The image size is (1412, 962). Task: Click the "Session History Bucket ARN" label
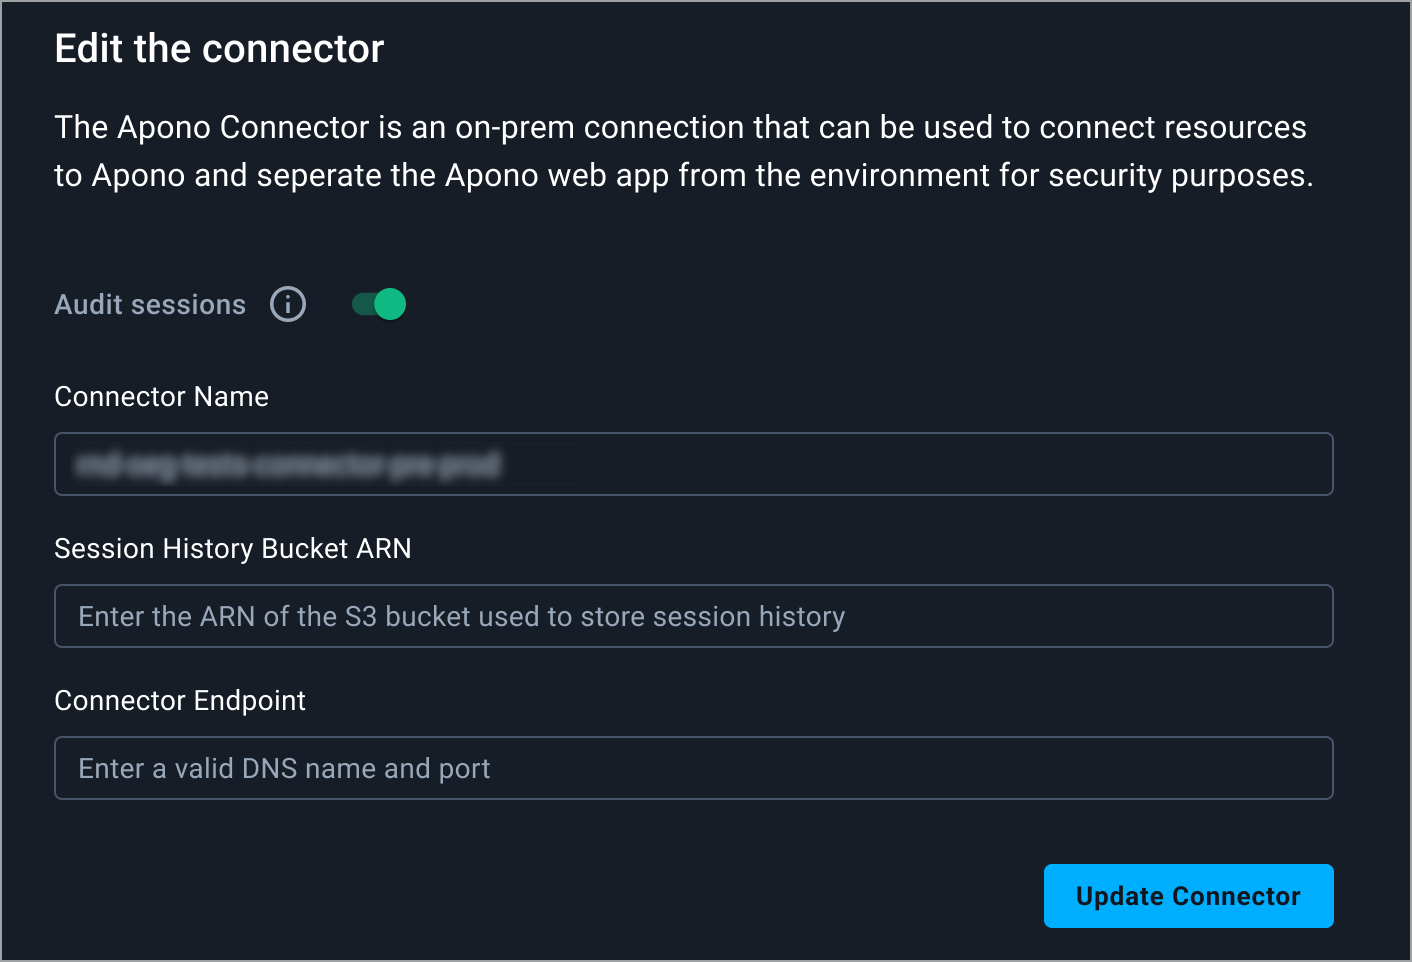click(x=233, y=549)
